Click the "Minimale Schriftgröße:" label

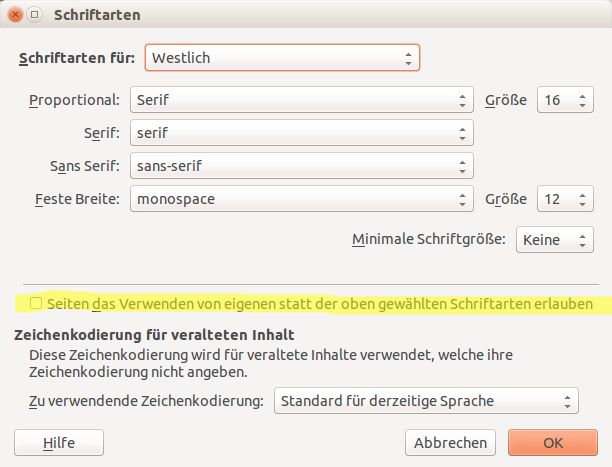tap(429, 240)
